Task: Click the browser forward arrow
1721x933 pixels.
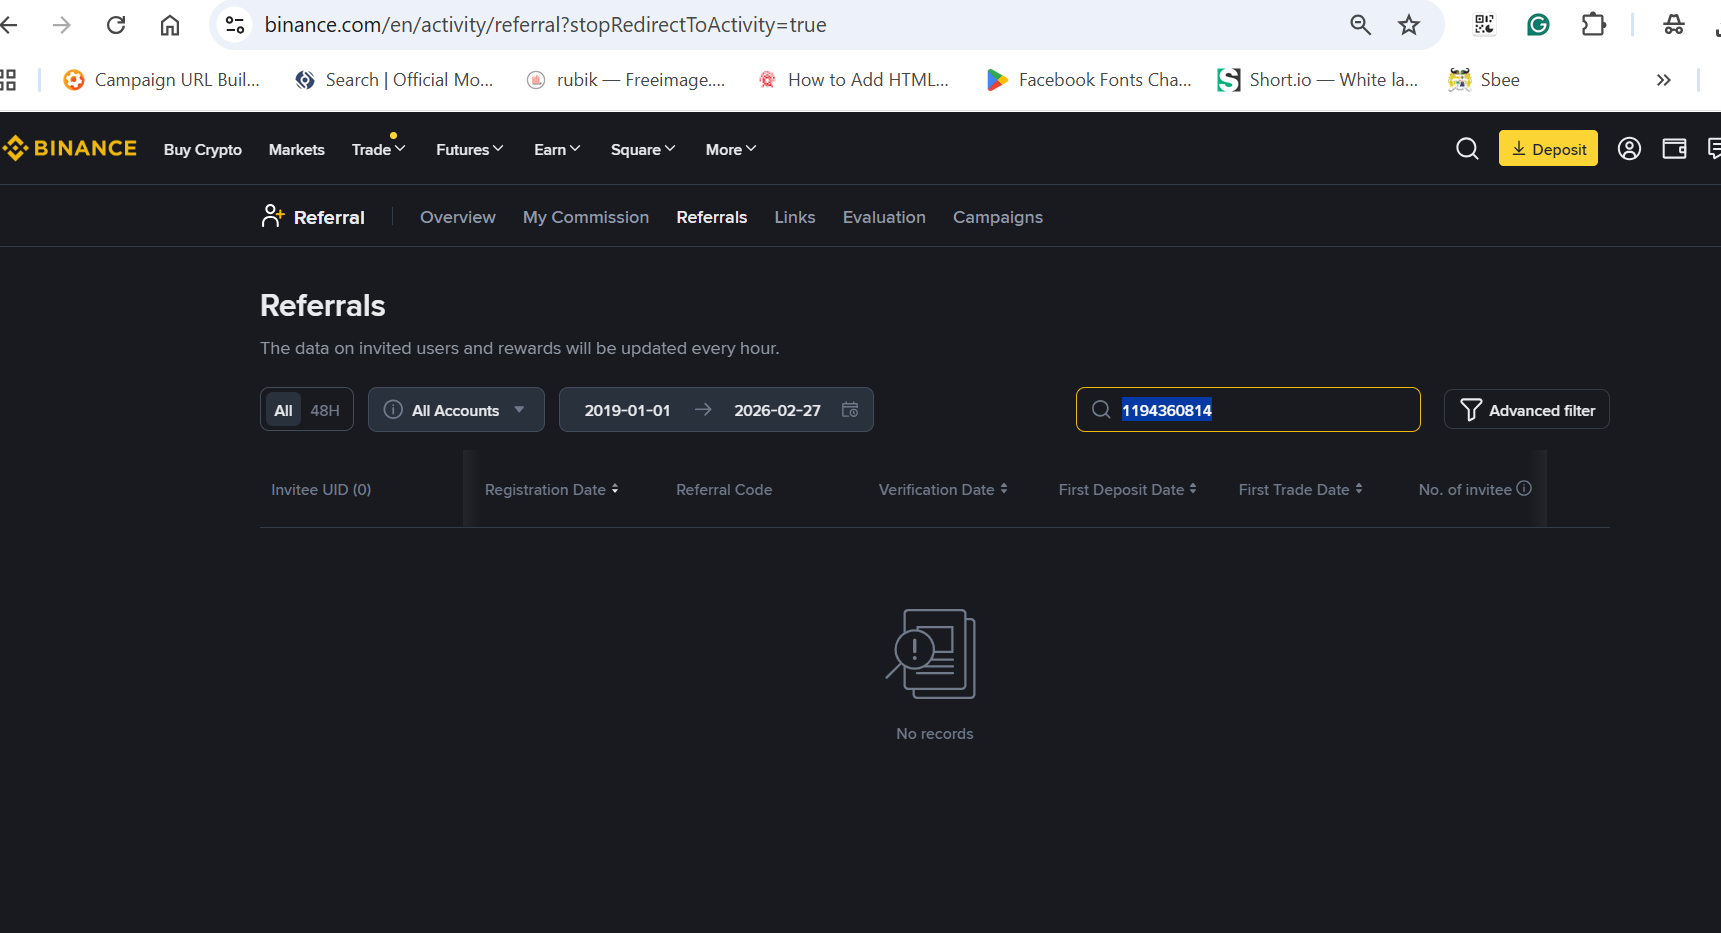Action: (62, 25)
